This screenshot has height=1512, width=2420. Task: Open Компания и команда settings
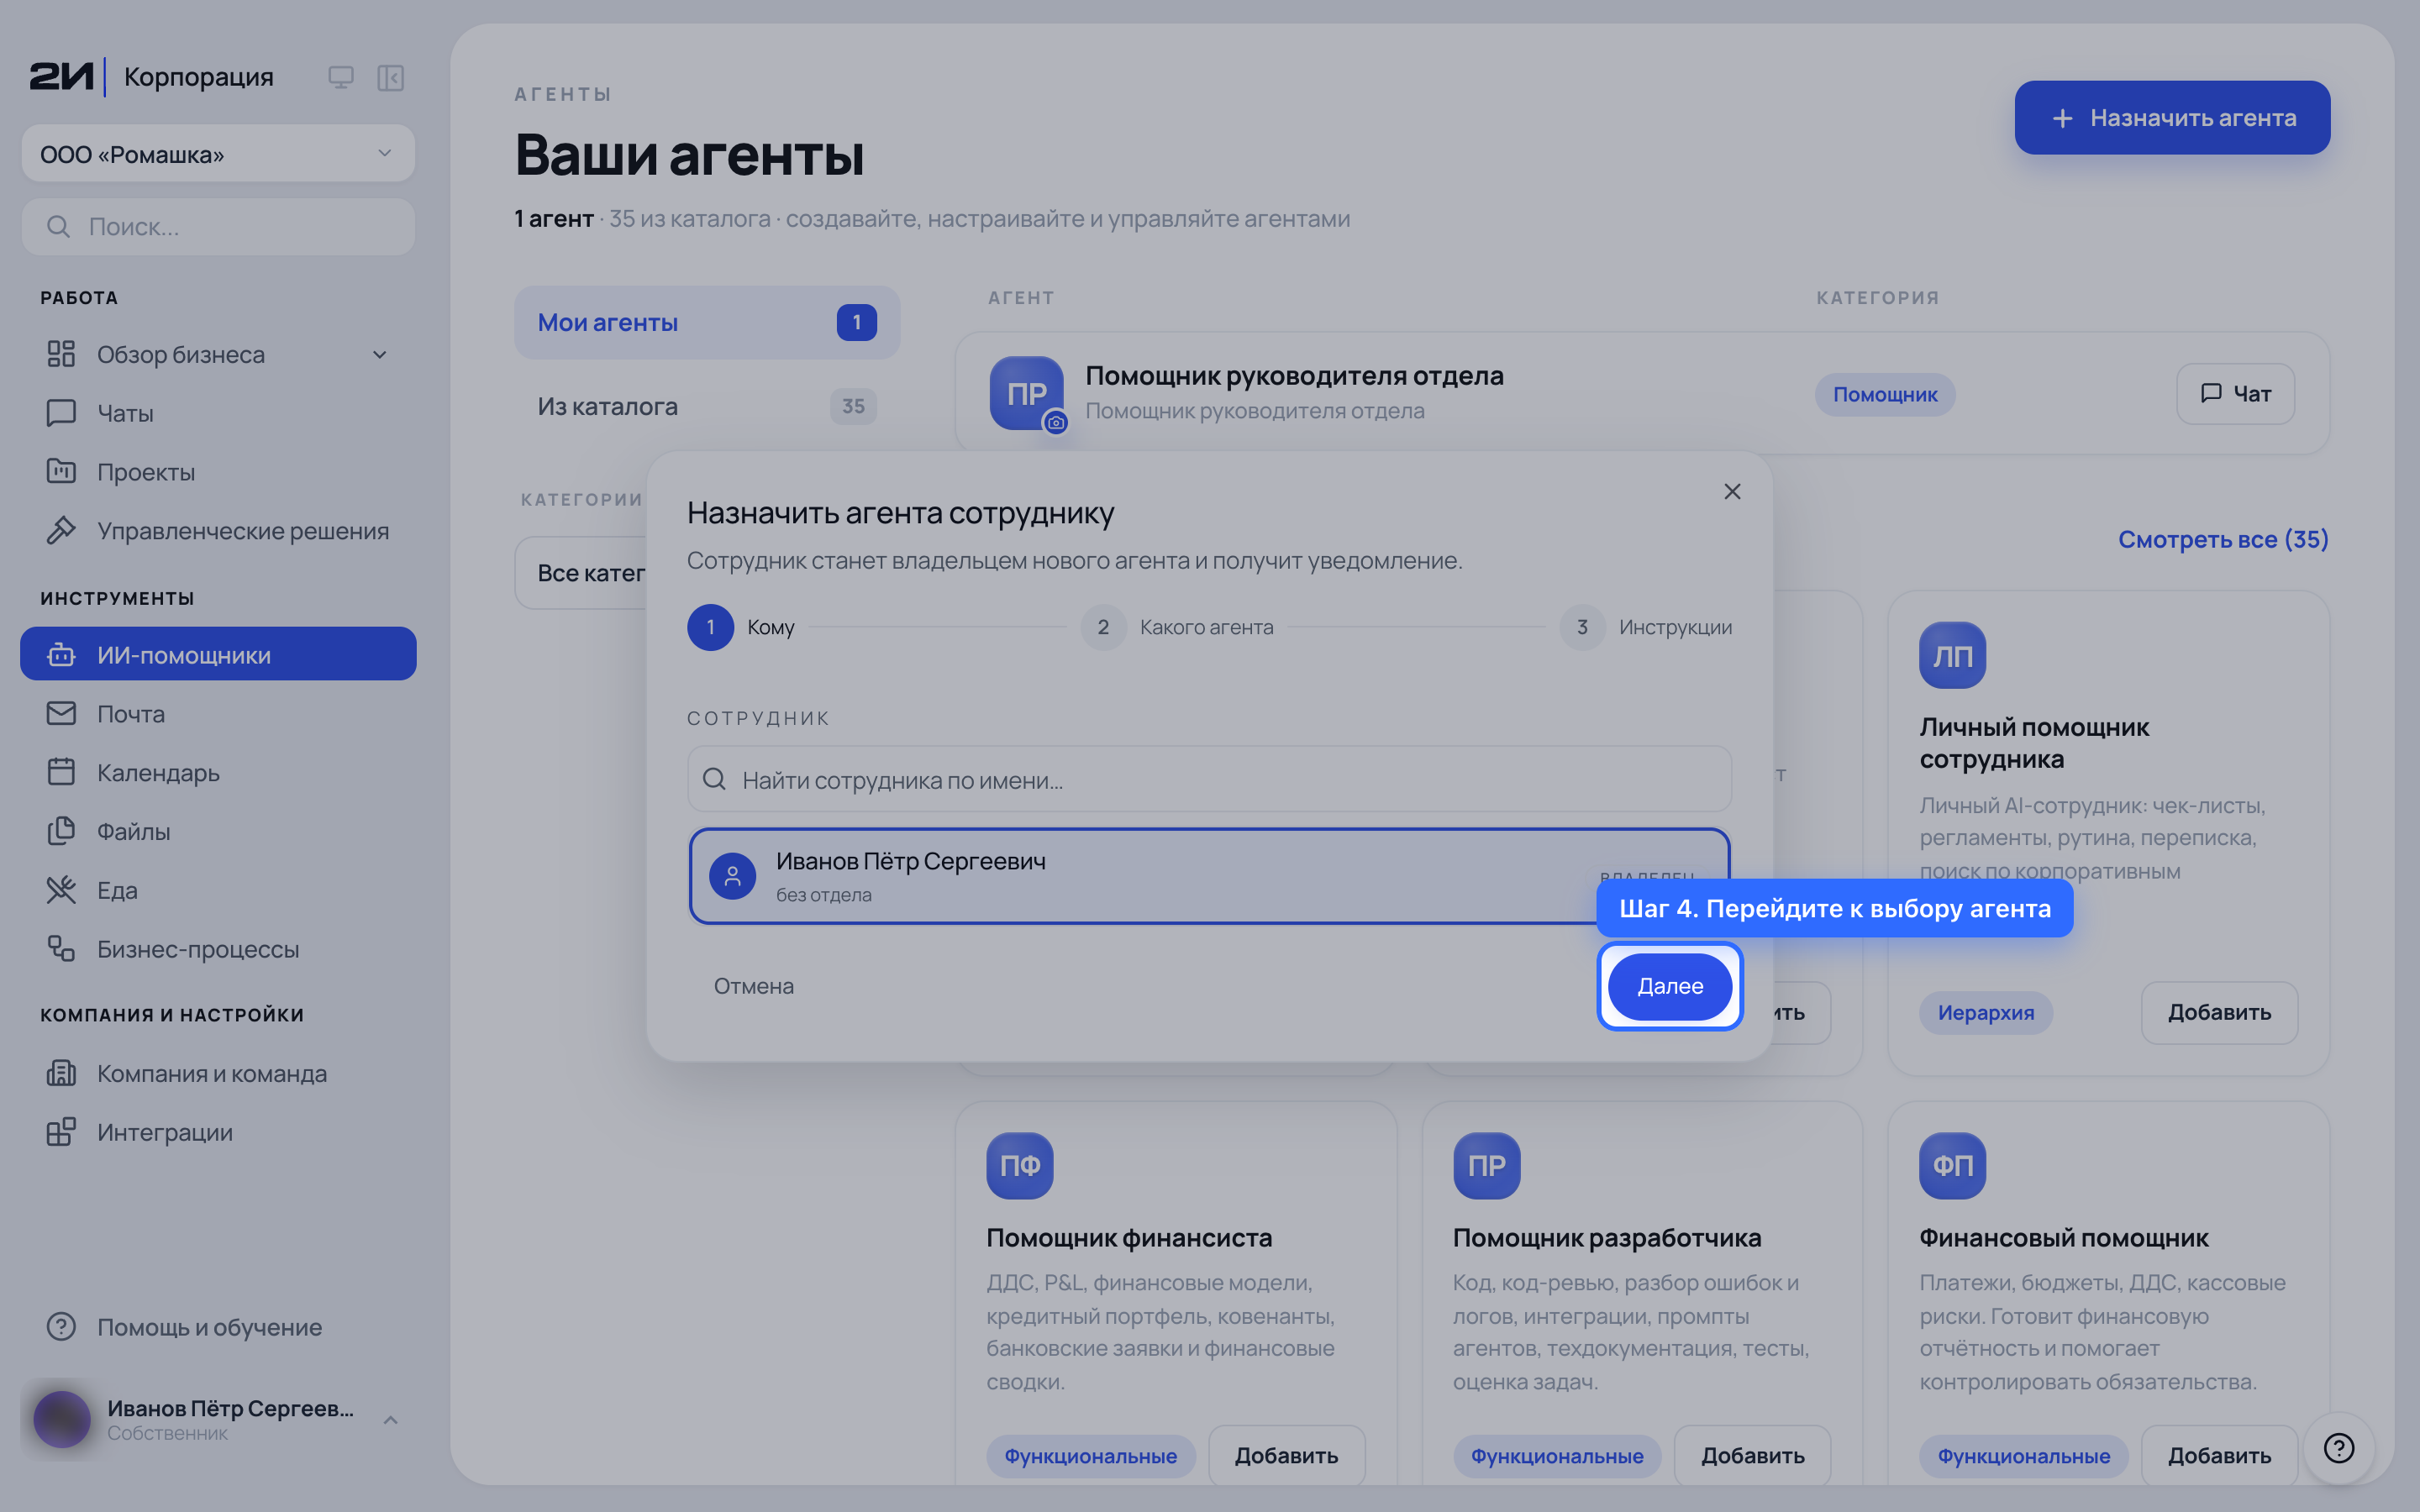click(x=218, y=1073)
